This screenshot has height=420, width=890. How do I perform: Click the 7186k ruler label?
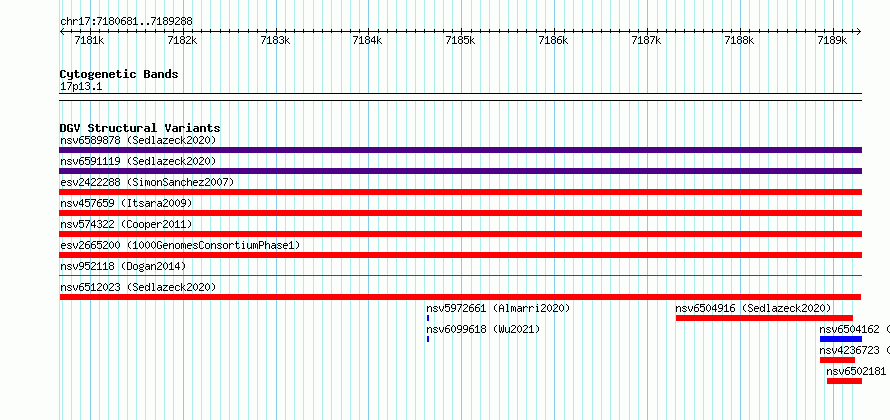(x=553, y=40)
